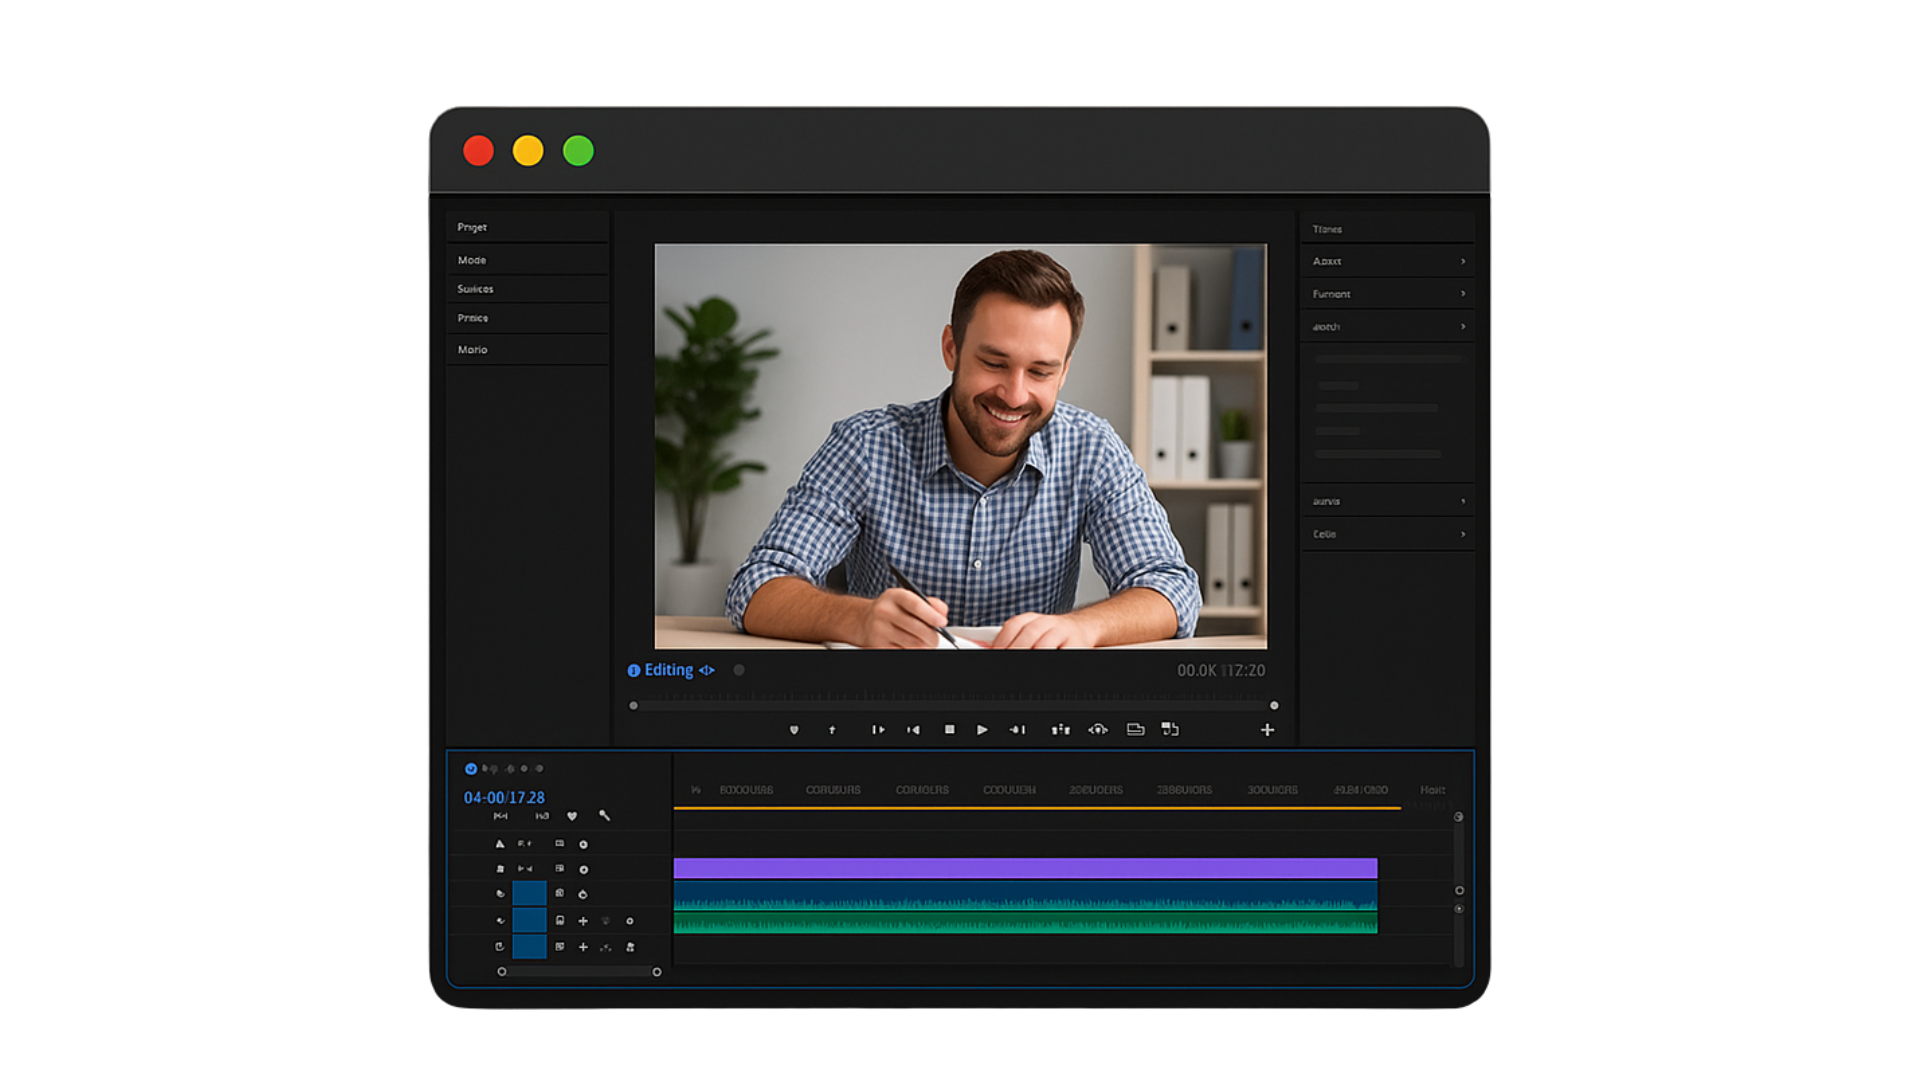Select the wrench settings tool in timeline
Viewport: 1920px width, 1080px height.
pos(604,816)
